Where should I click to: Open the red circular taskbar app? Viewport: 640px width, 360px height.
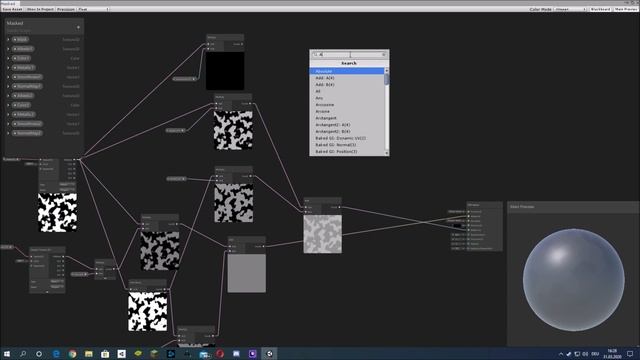click(x=220, y=353)
